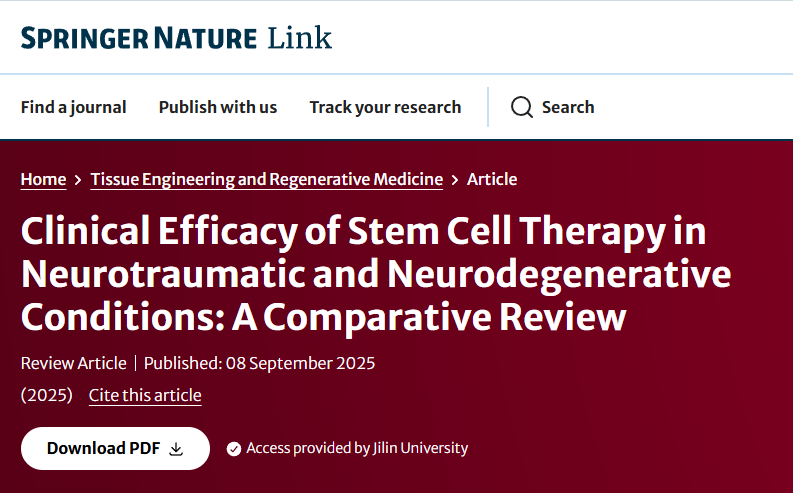Image resolution: width=793 pixels, height=493 pixels.
Task: Click the download arrow icon in the PDF button
Action: (176, 449)
